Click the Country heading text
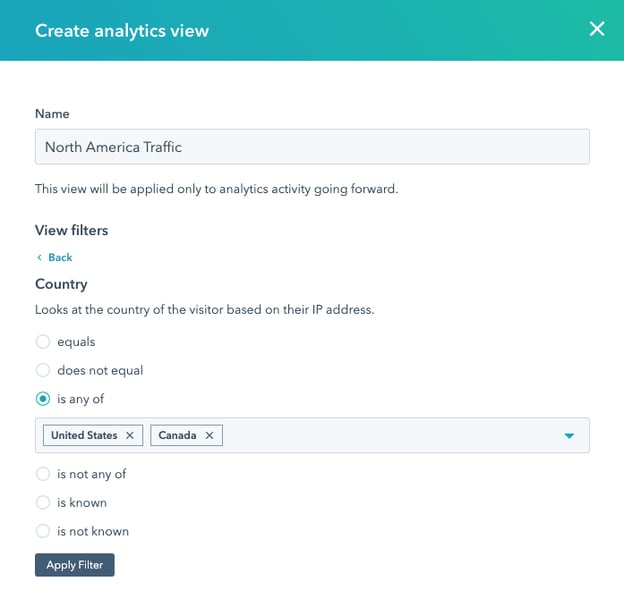Screen dimensions: 624x590 pyautogui.click(x=61, y=284)
